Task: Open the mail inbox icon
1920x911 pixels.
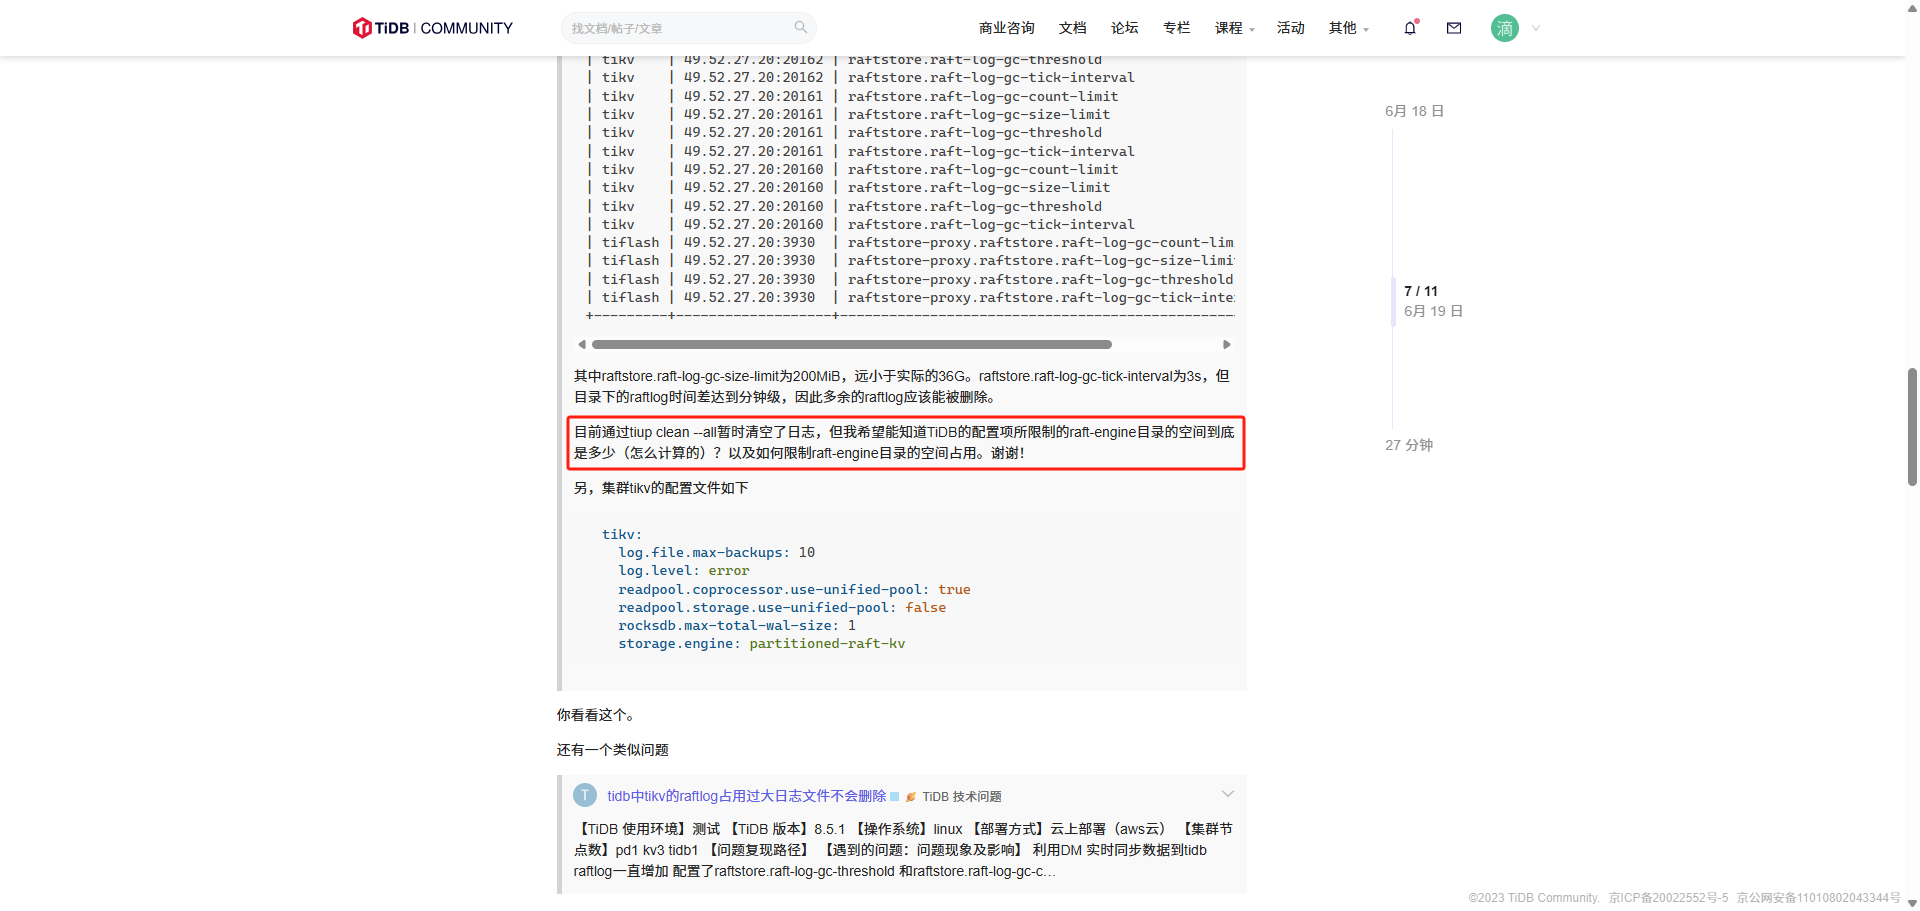Action: tap(1454, 28)
